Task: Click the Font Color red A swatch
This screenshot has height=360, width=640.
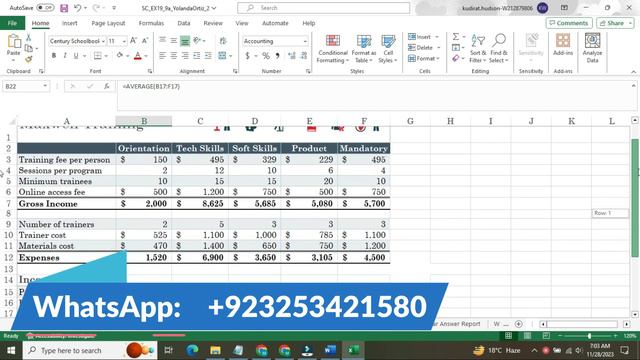Action: click(138, 56)
